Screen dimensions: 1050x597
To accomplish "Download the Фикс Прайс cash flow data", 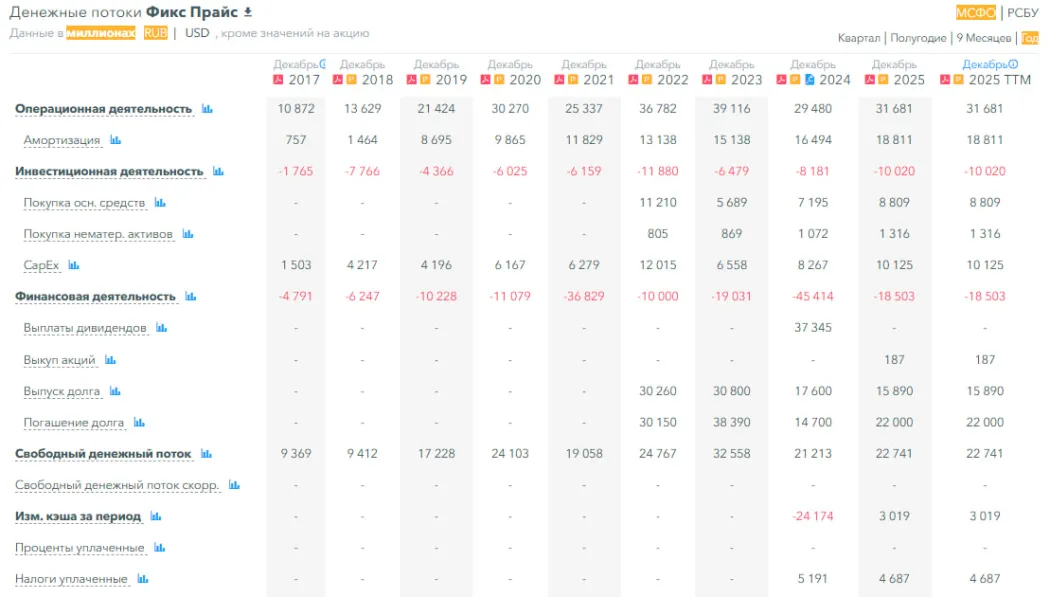I will (x=248, y=12).
